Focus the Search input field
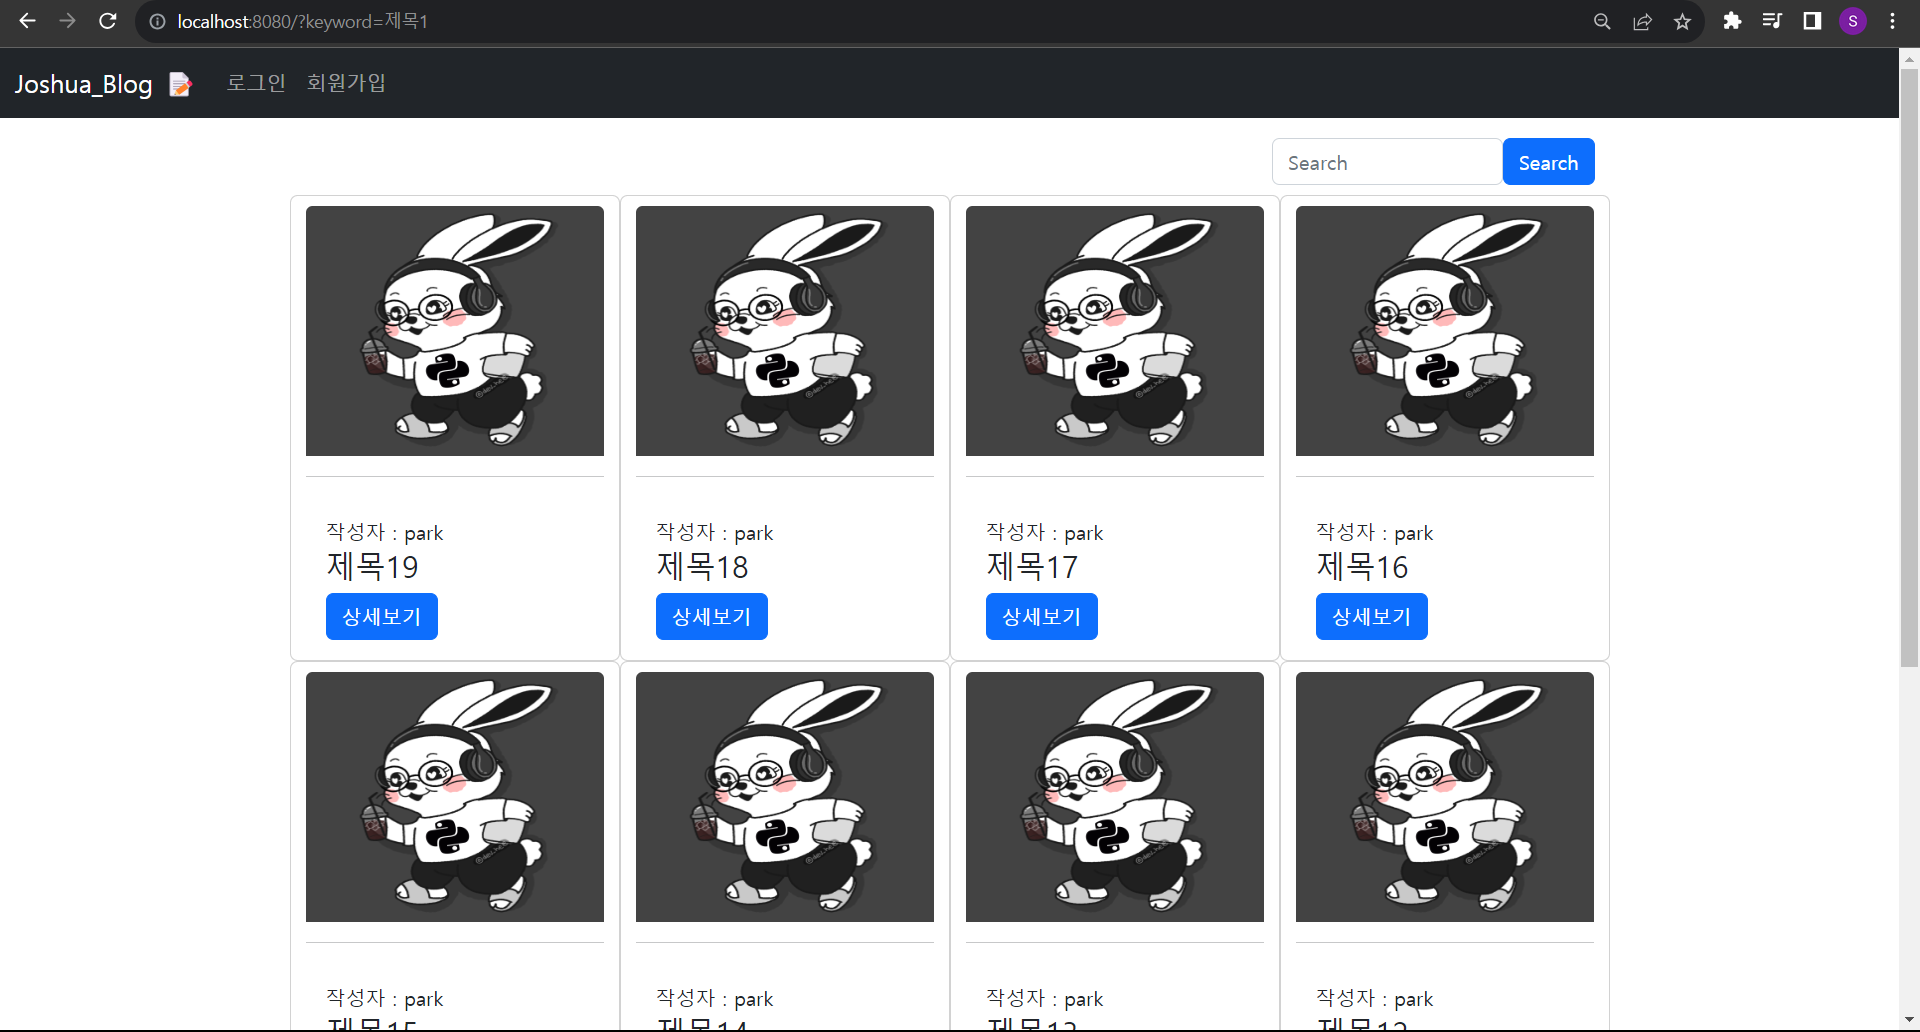Image resolution: width=1920 pixels, height=1032 pixels. [x=1387, y=162]
